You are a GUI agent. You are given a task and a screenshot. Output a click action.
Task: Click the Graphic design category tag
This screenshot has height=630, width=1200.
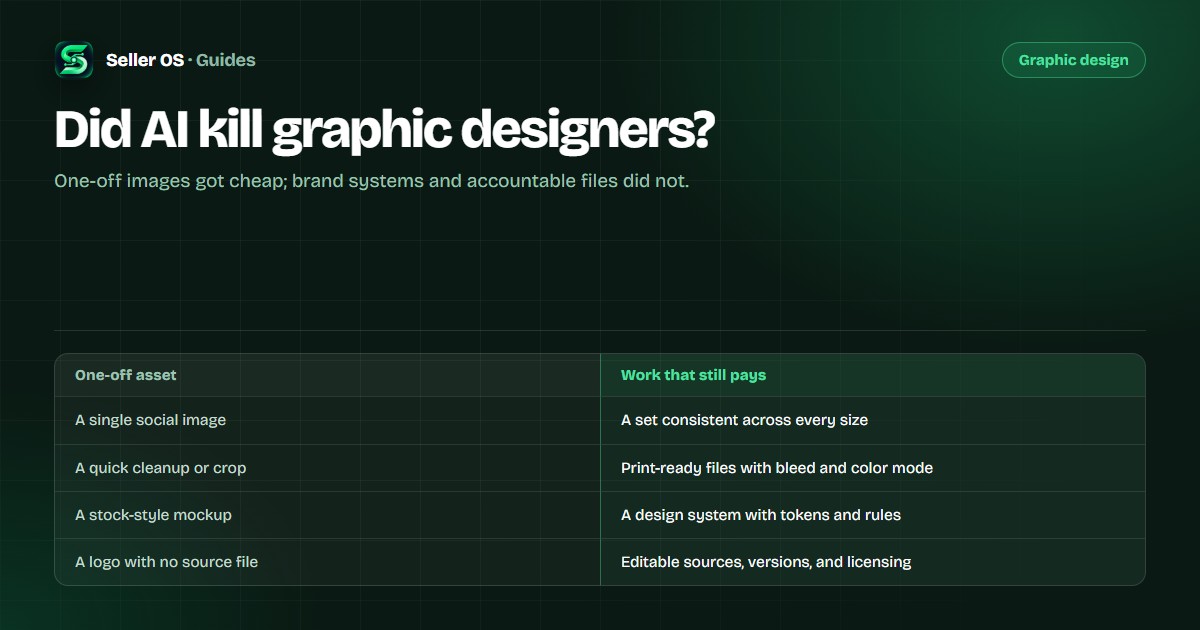pos(1073,60)
